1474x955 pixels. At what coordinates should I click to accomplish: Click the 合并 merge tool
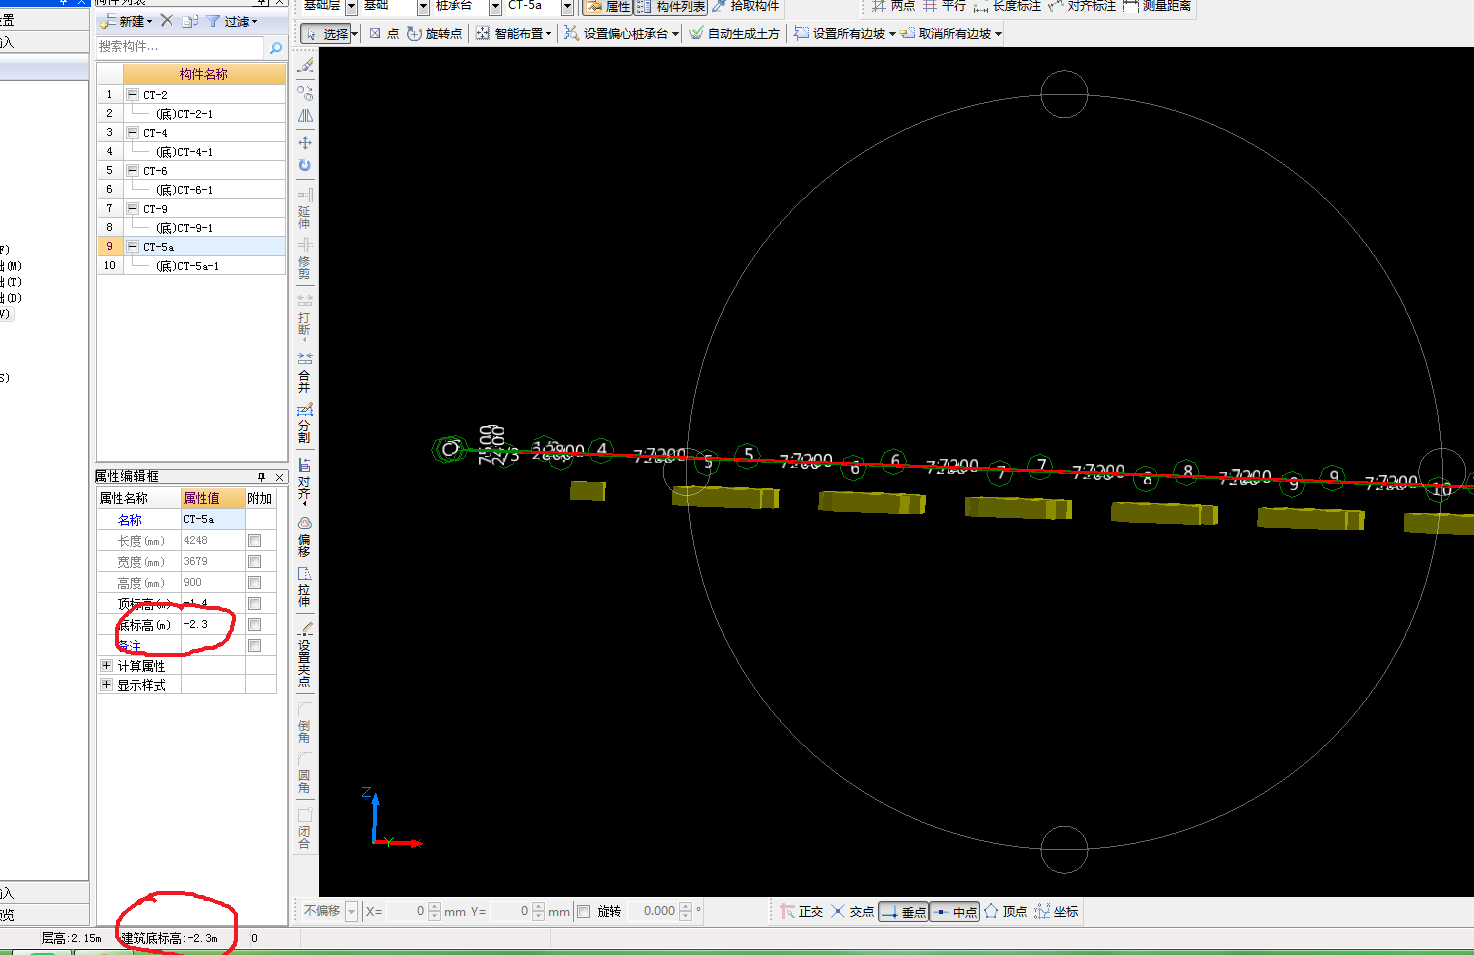click(305, 372)
